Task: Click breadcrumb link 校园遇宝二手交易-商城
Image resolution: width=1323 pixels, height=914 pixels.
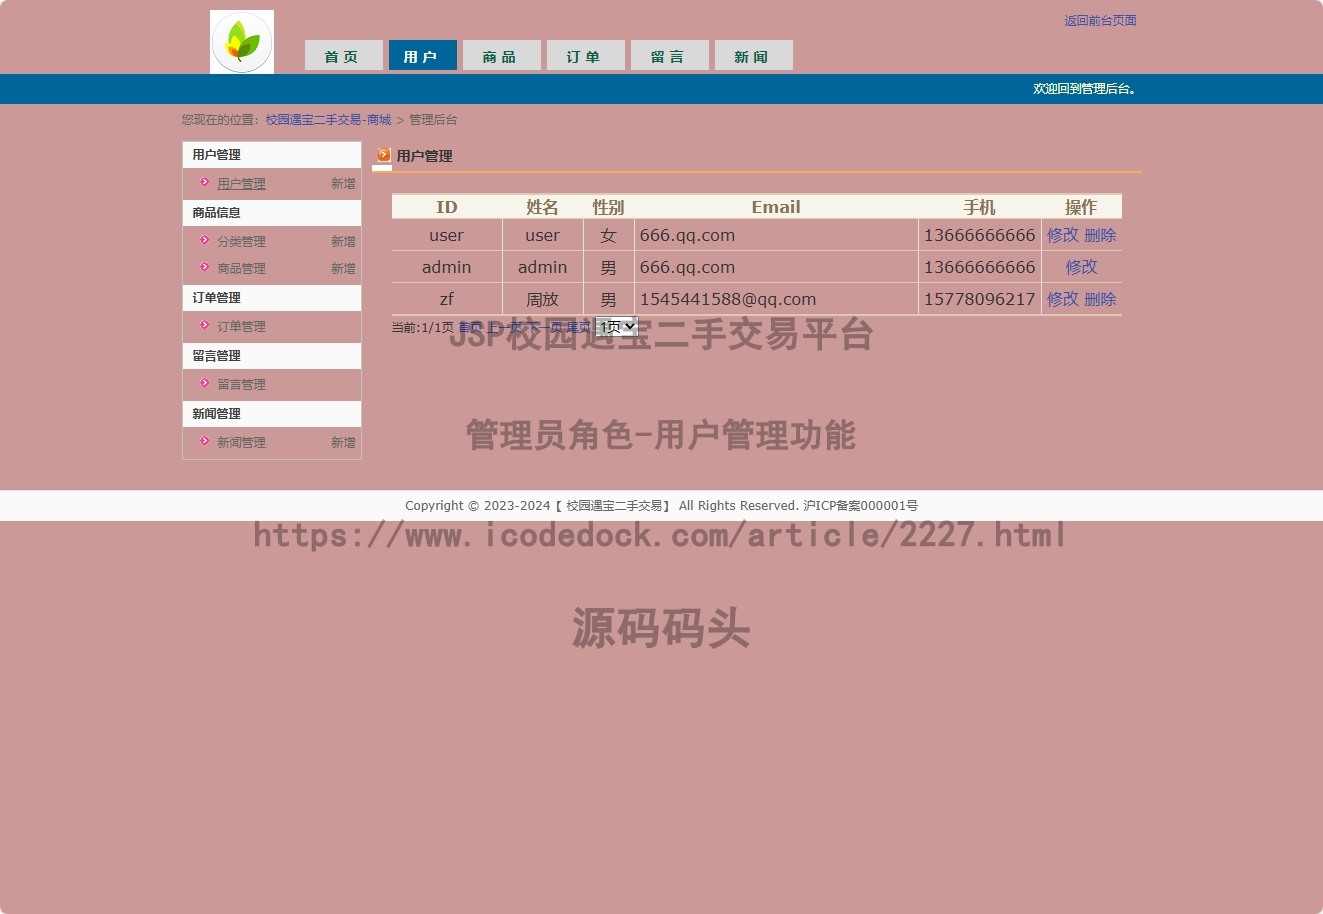Action: (x=328, y=120)
